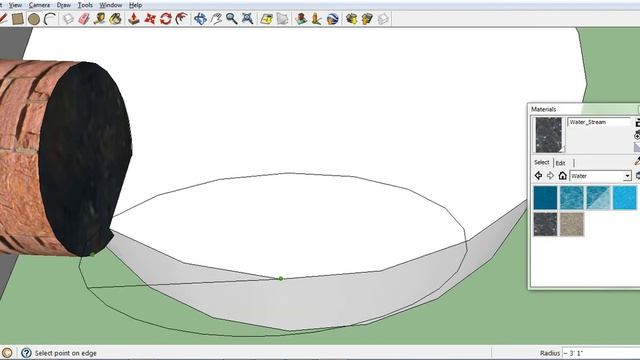
Task: Select the Tape Measure tool
Action: click(x=100, y=19)
